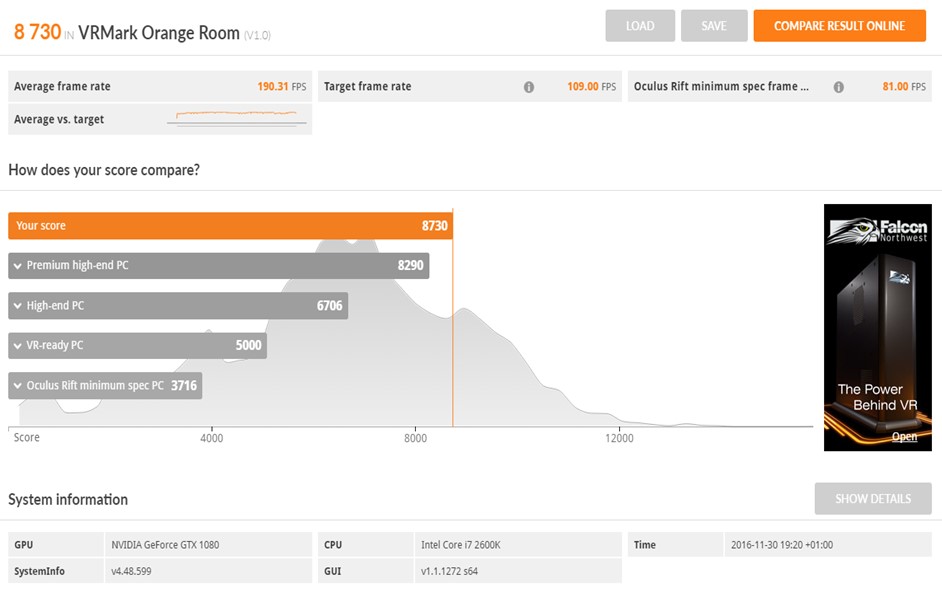This screenshot has height=591, width=942.
Task: Select the orange Your score bar
Action: pyautogui.click(x=230, y=226)
